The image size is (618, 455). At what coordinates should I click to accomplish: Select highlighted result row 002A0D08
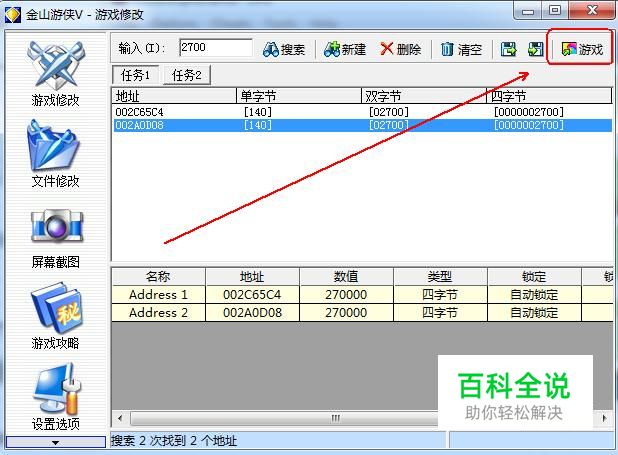click(x=362, y=125)
